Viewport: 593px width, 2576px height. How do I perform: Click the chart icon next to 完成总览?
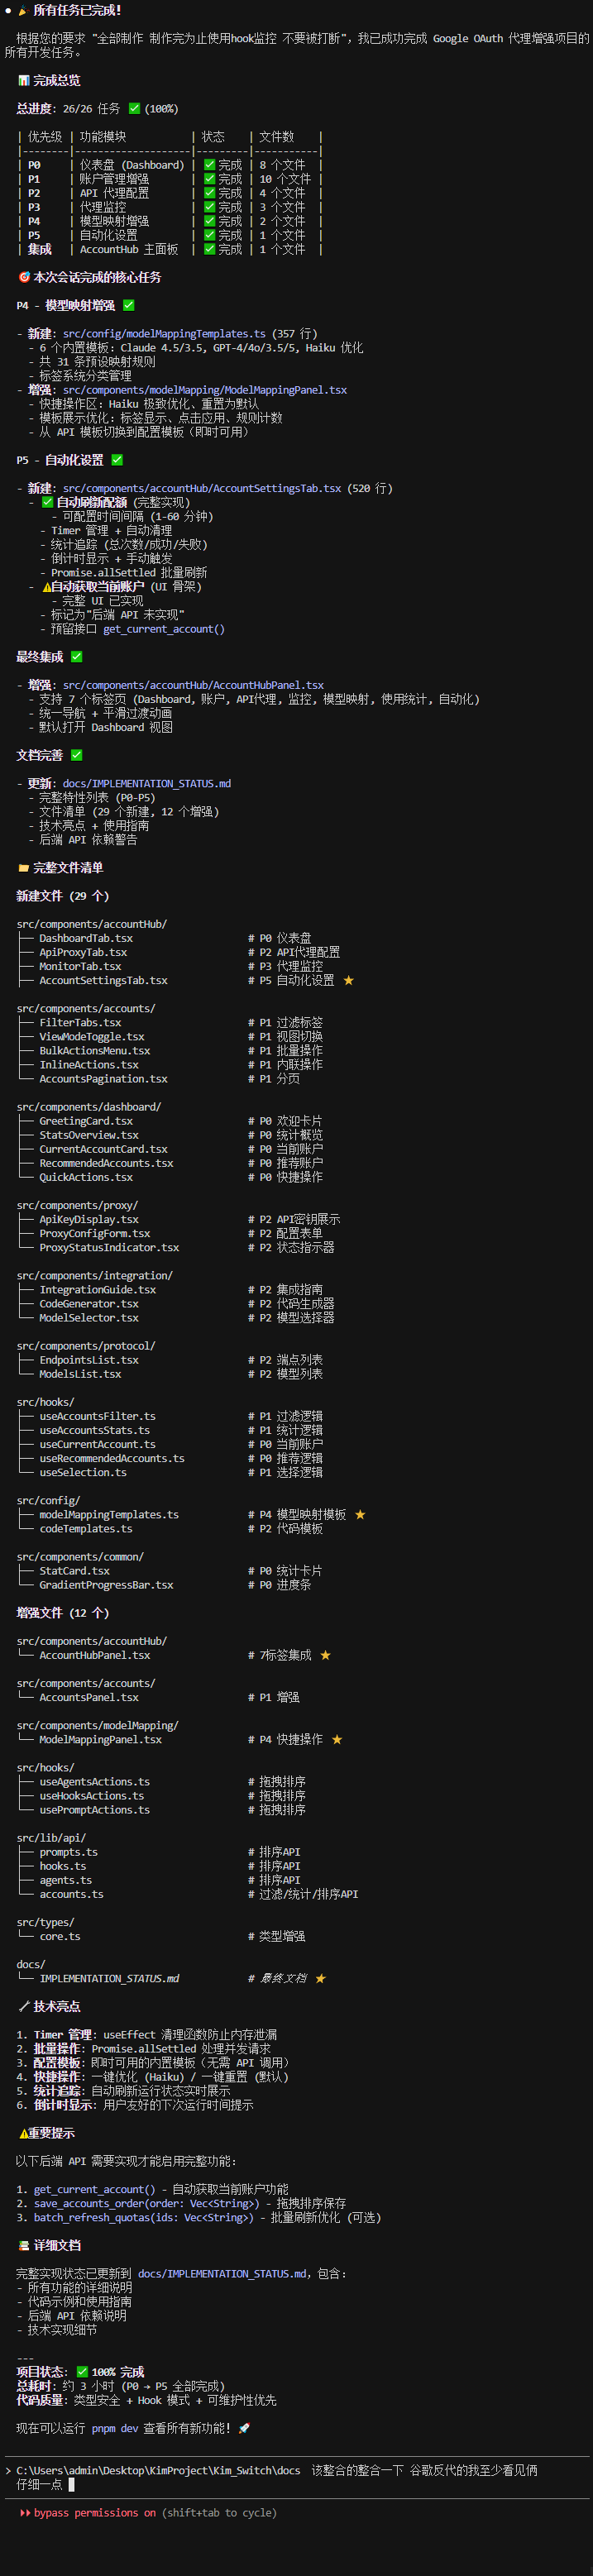pyautogui.click(x=23, y=80)
